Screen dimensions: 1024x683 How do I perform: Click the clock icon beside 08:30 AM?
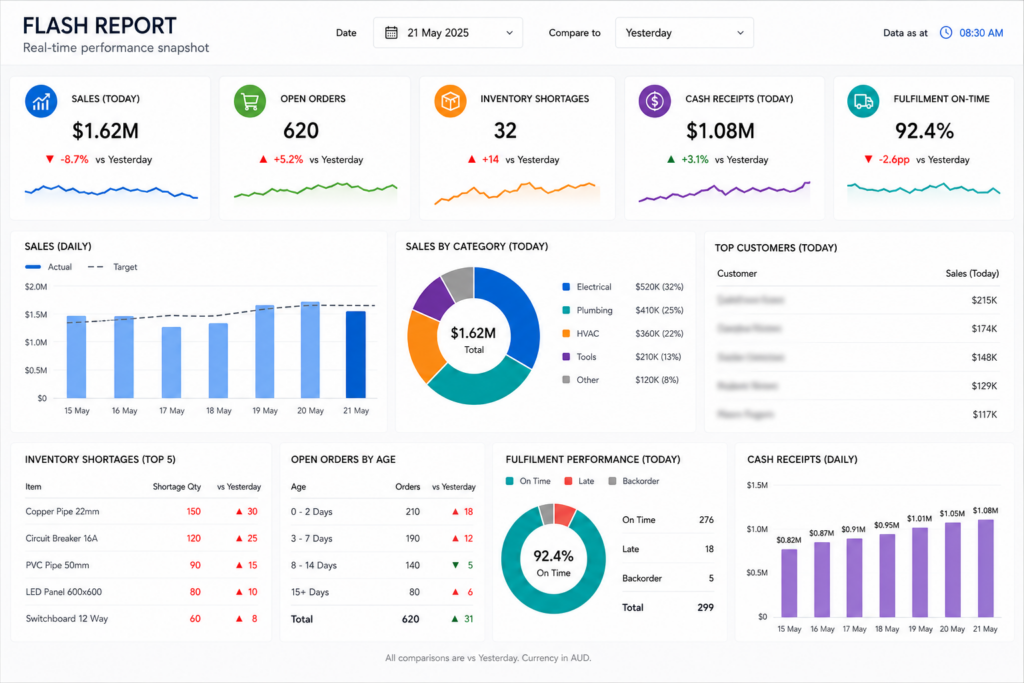946,33
